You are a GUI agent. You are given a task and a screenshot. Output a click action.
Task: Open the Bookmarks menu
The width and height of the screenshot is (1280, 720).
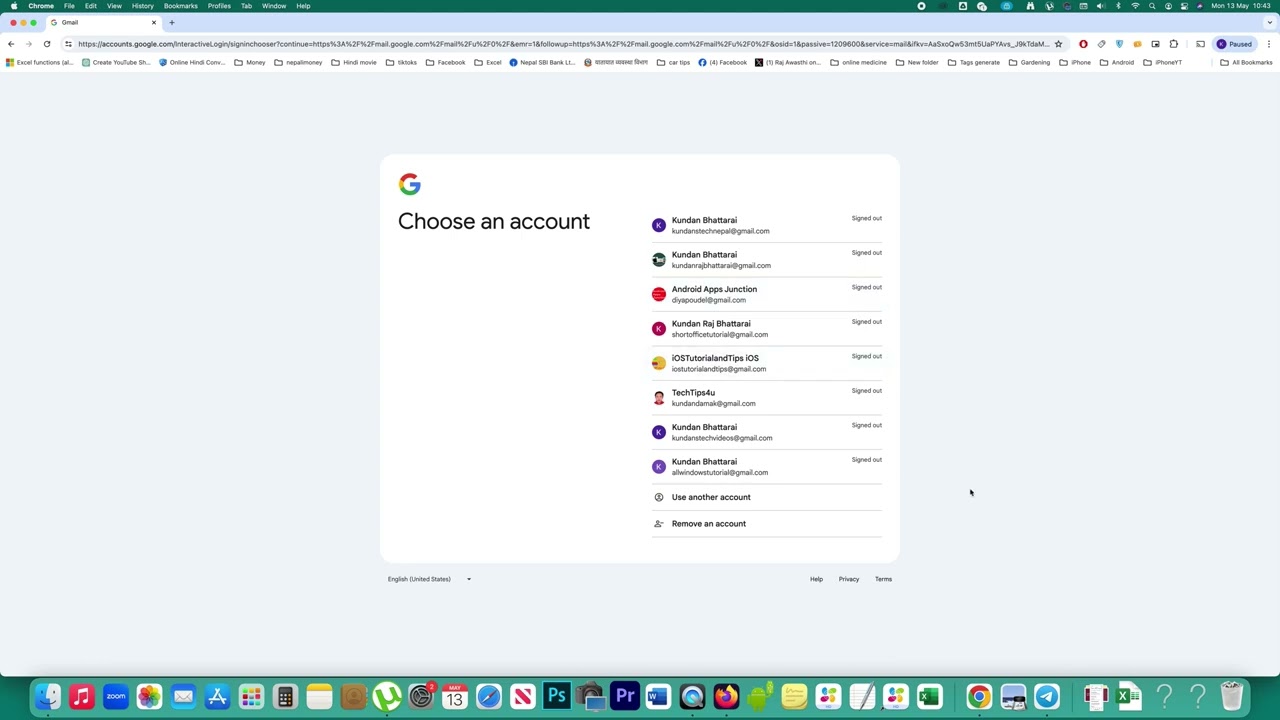tap(181, 6)
